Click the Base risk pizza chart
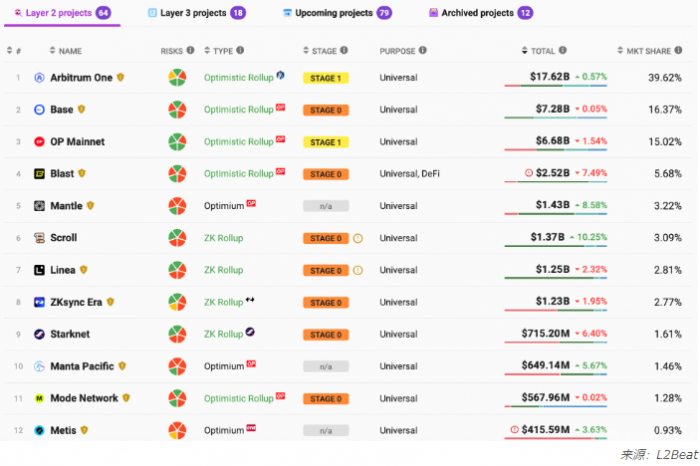This screenshot has width=700, height=466. [x=177, y=110]
